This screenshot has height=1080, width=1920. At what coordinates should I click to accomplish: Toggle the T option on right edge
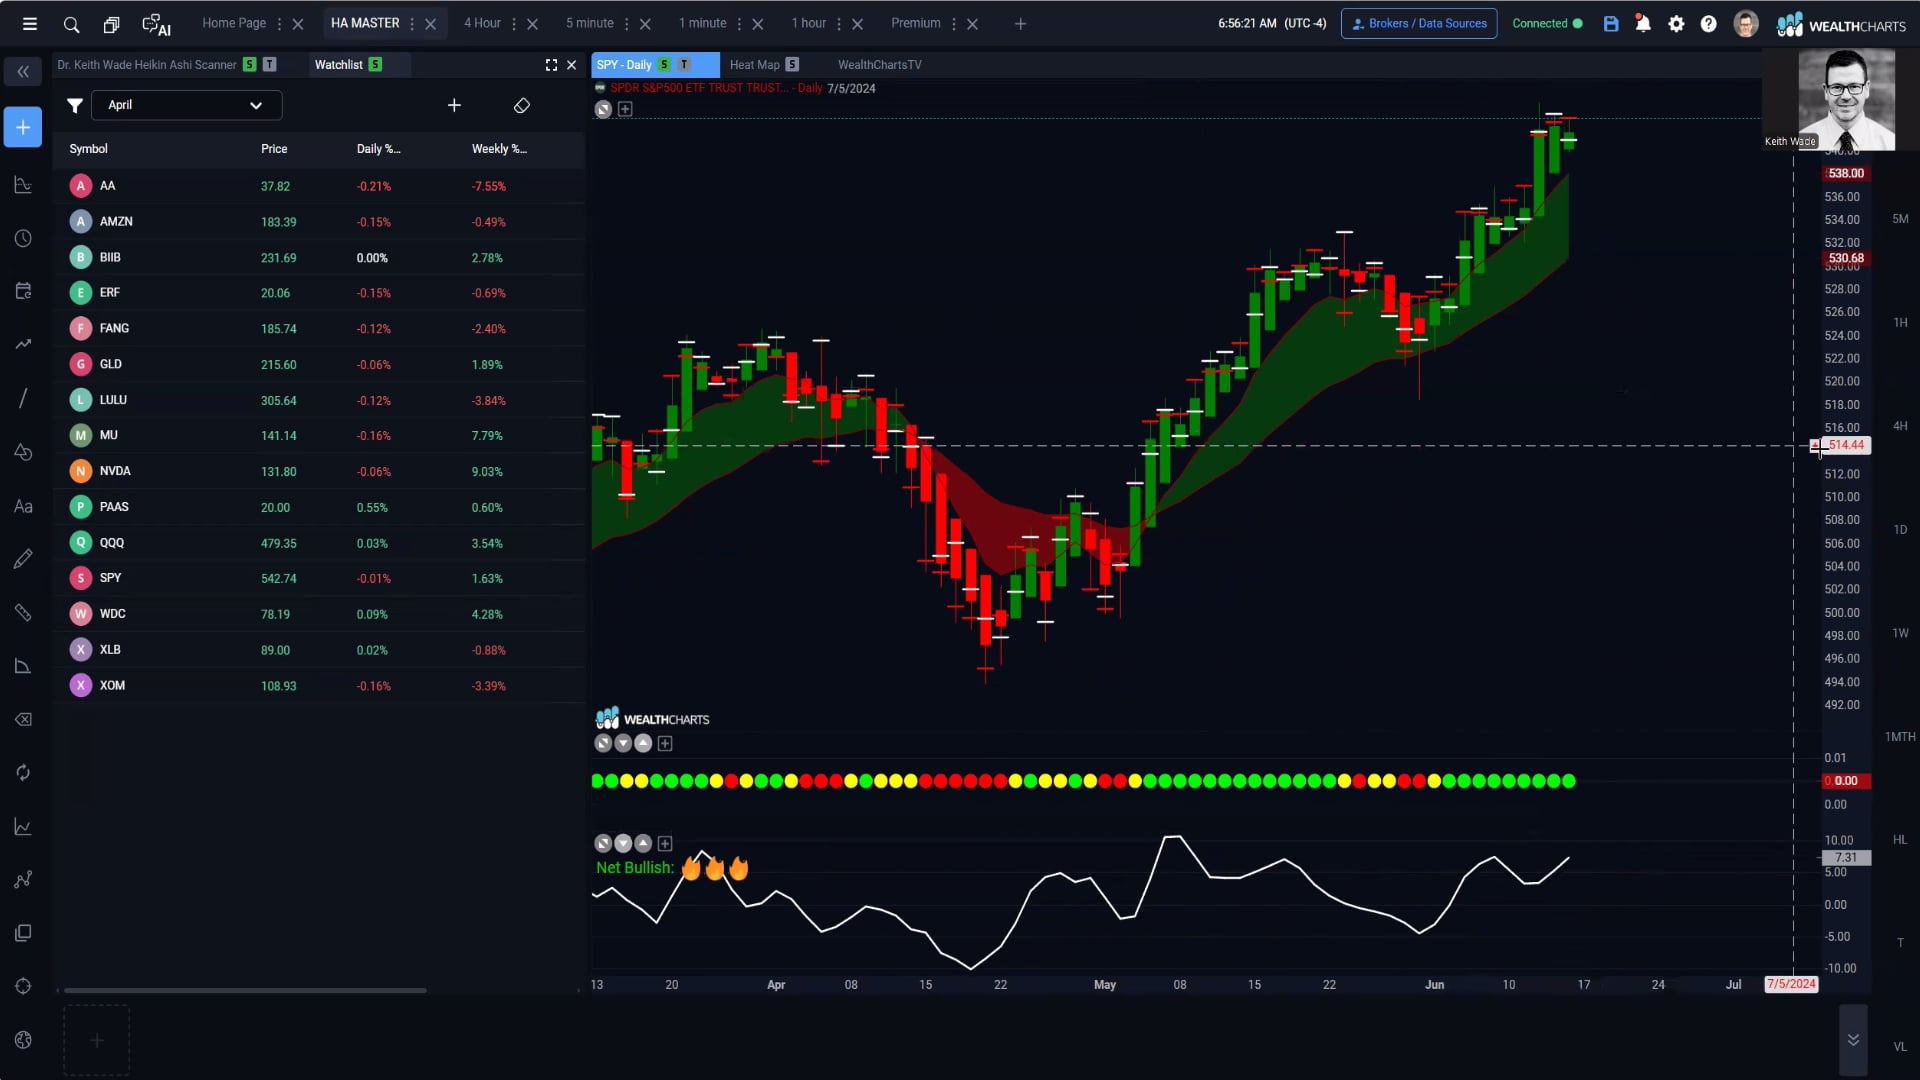1900,943
